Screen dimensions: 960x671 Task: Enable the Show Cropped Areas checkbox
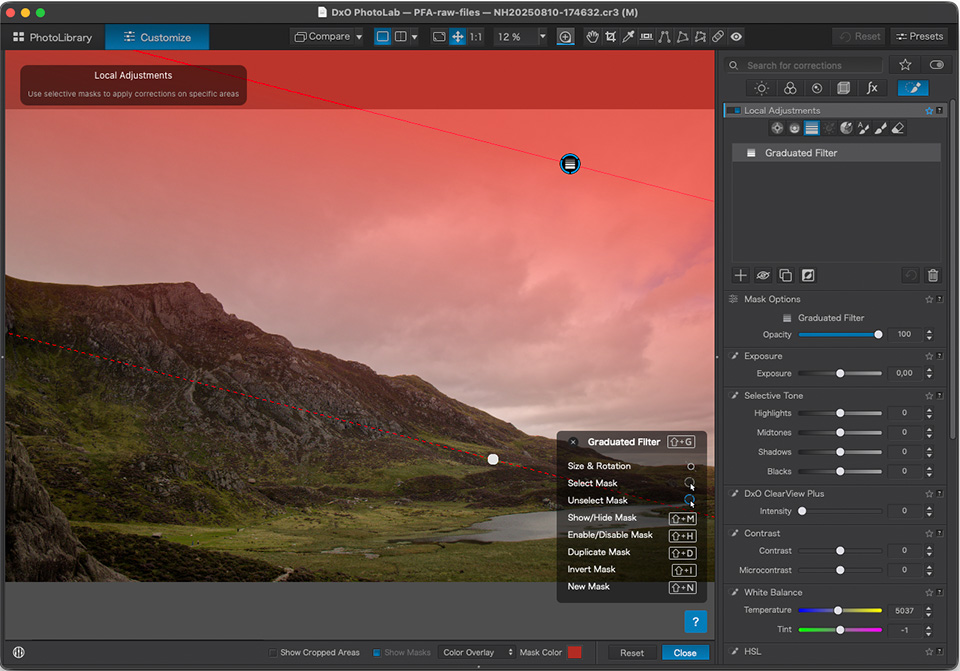(273, 653)
